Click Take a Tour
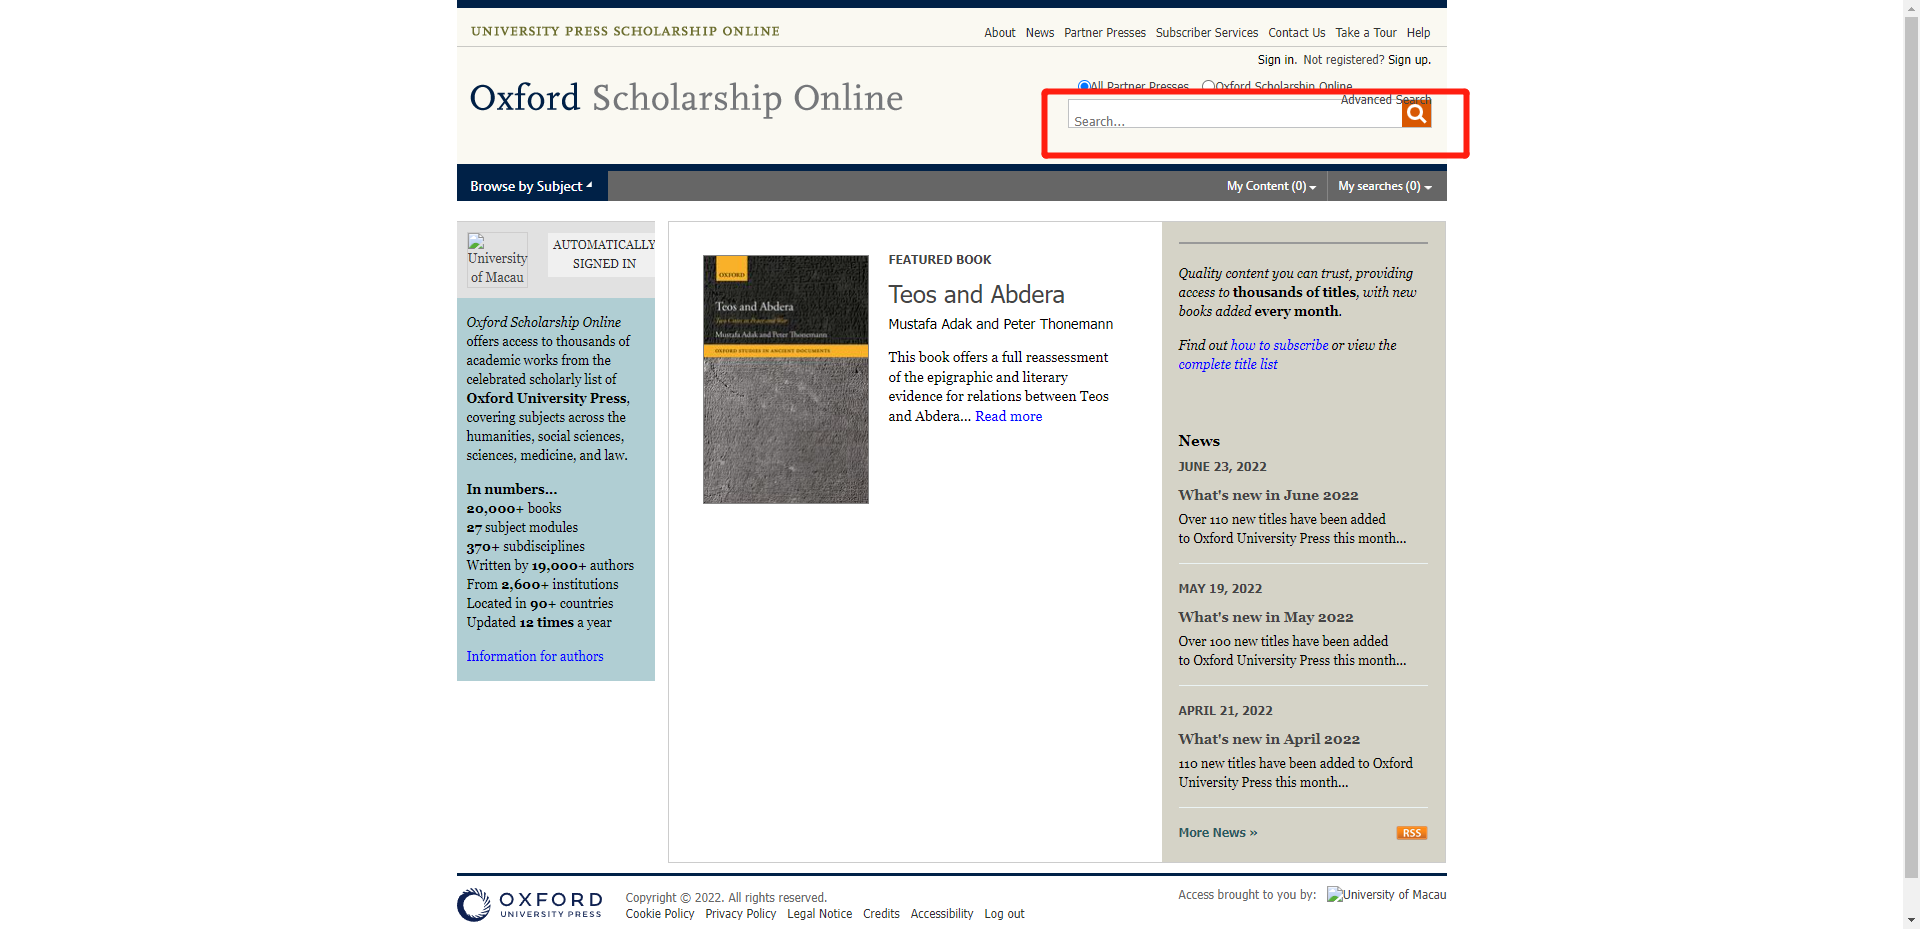The height and width of the screenshot is (929, 1920). coord(1366,33)
